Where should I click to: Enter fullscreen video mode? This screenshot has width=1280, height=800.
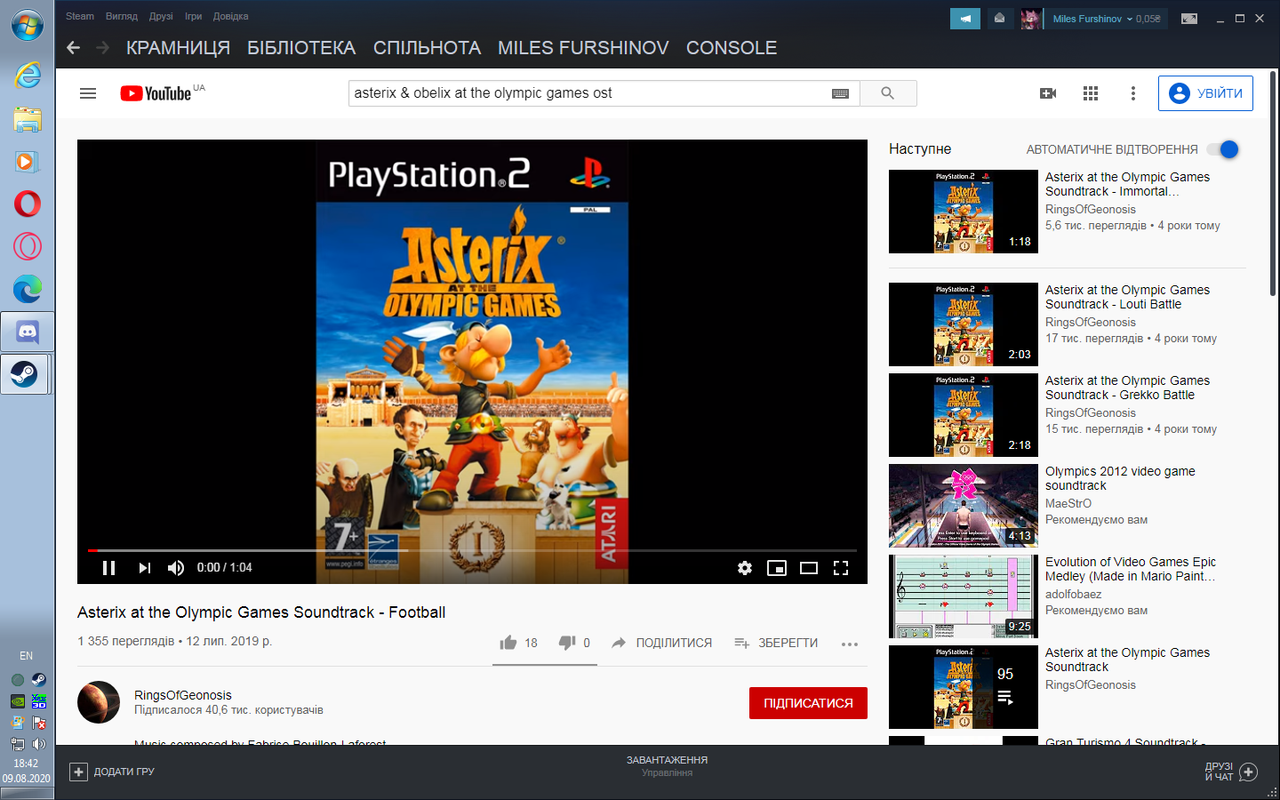841,568
